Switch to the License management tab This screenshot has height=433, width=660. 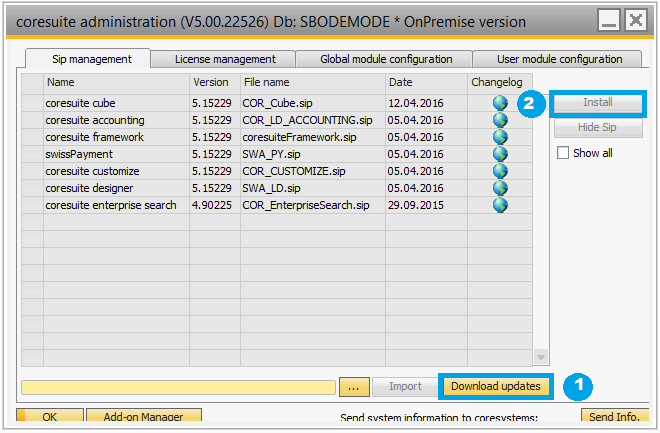(225, 59)
